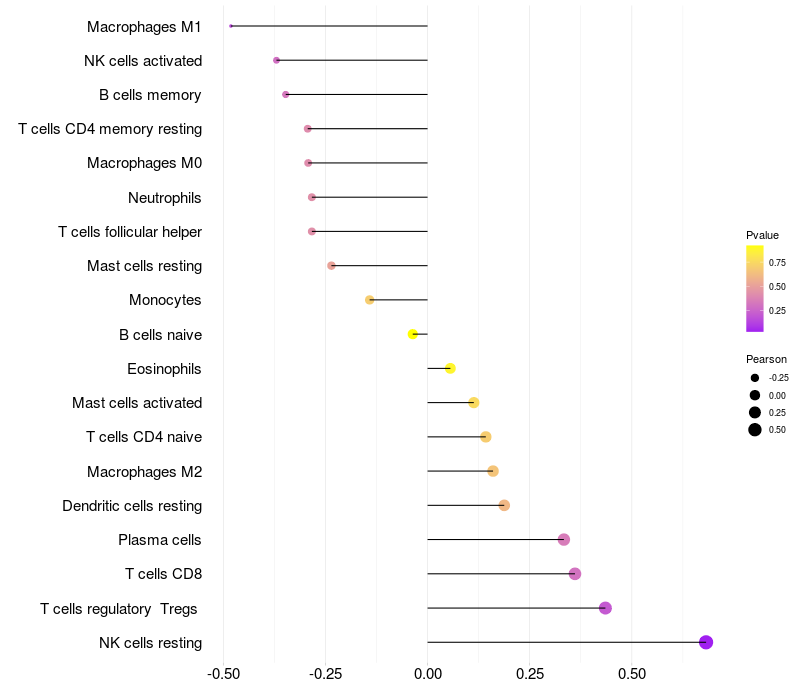This screenshot has width=800, height=700.
Task: Click the Pvalue color gradient legend bar
Action: tap(755, 289)
